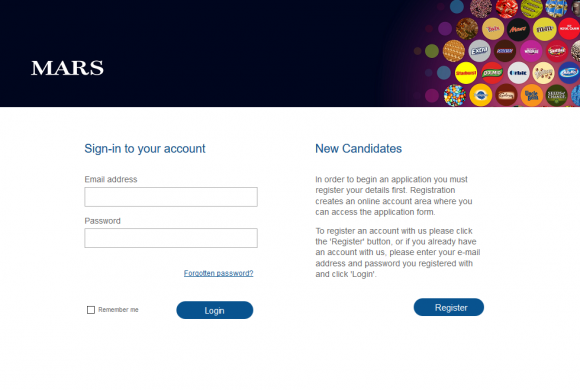Viewport: 580px width, 390px height.
Task: Select the Dolmio brand circle
Action: click(x=492, y=73)
